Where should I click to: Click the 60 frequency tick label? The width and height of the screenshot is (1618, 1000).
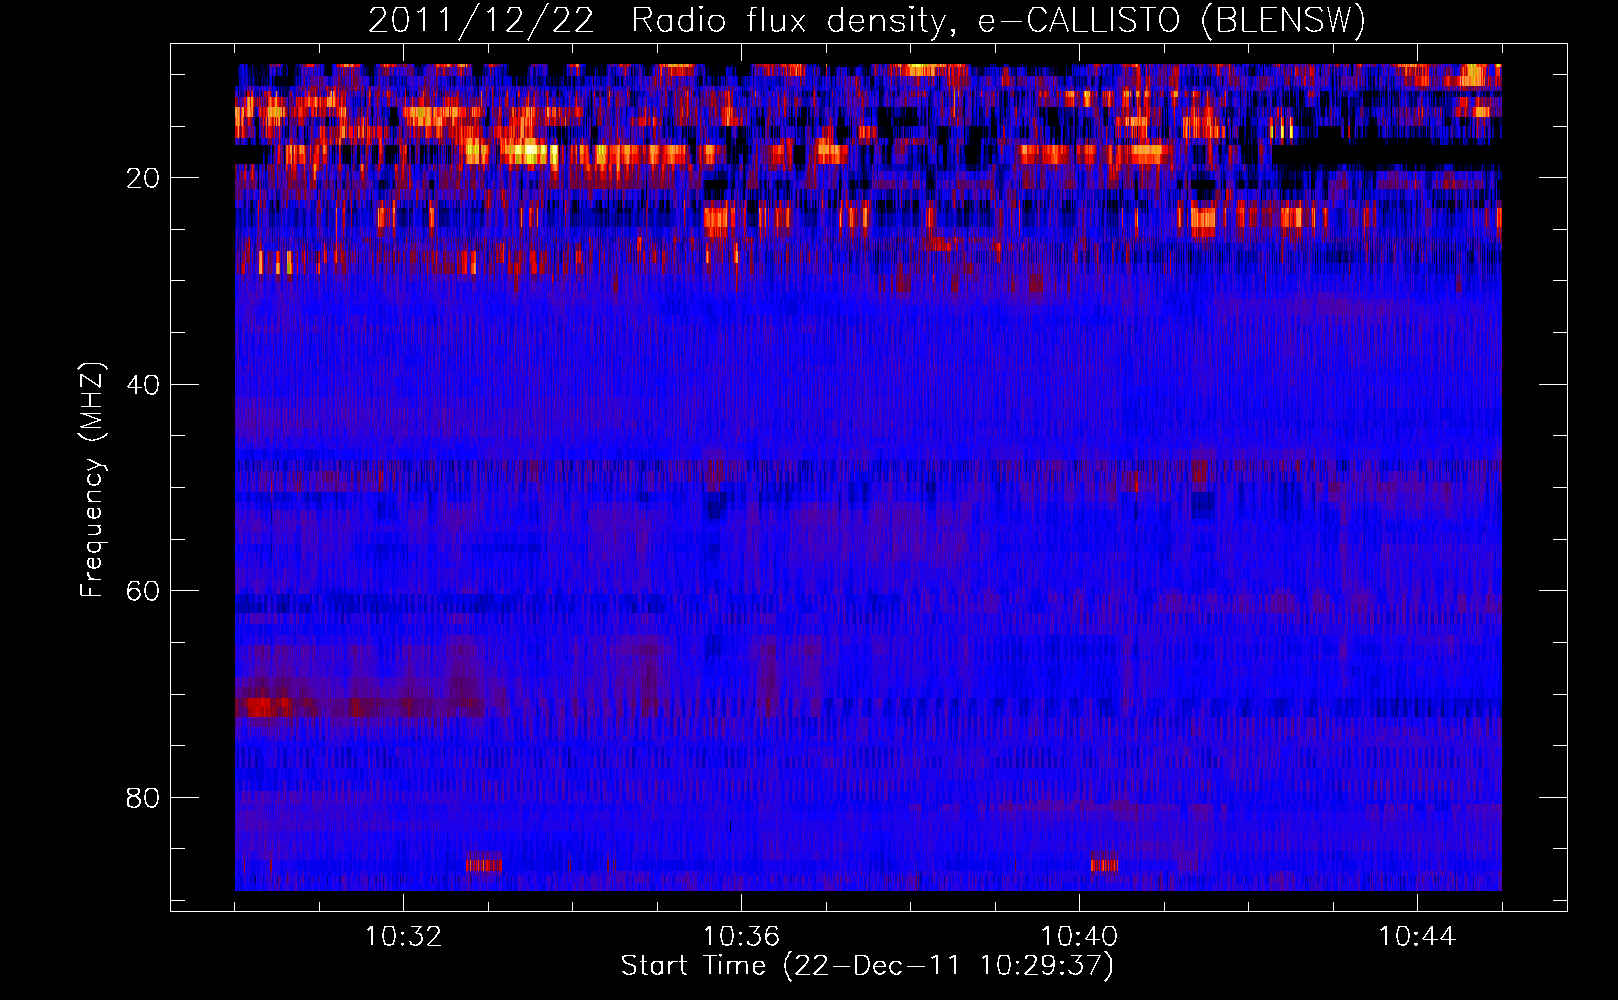click(x=144, y=591)
